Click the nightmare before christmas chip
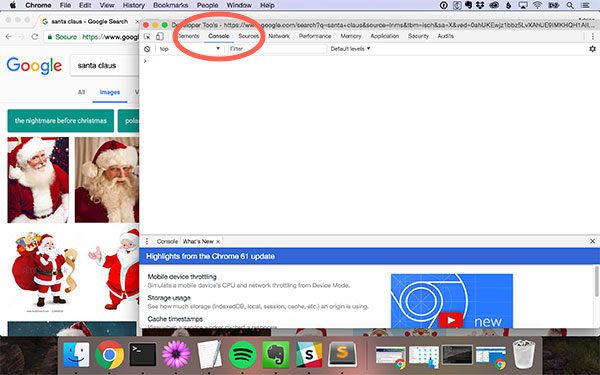Screen dimensions: 600x375 tap(60, 121)
